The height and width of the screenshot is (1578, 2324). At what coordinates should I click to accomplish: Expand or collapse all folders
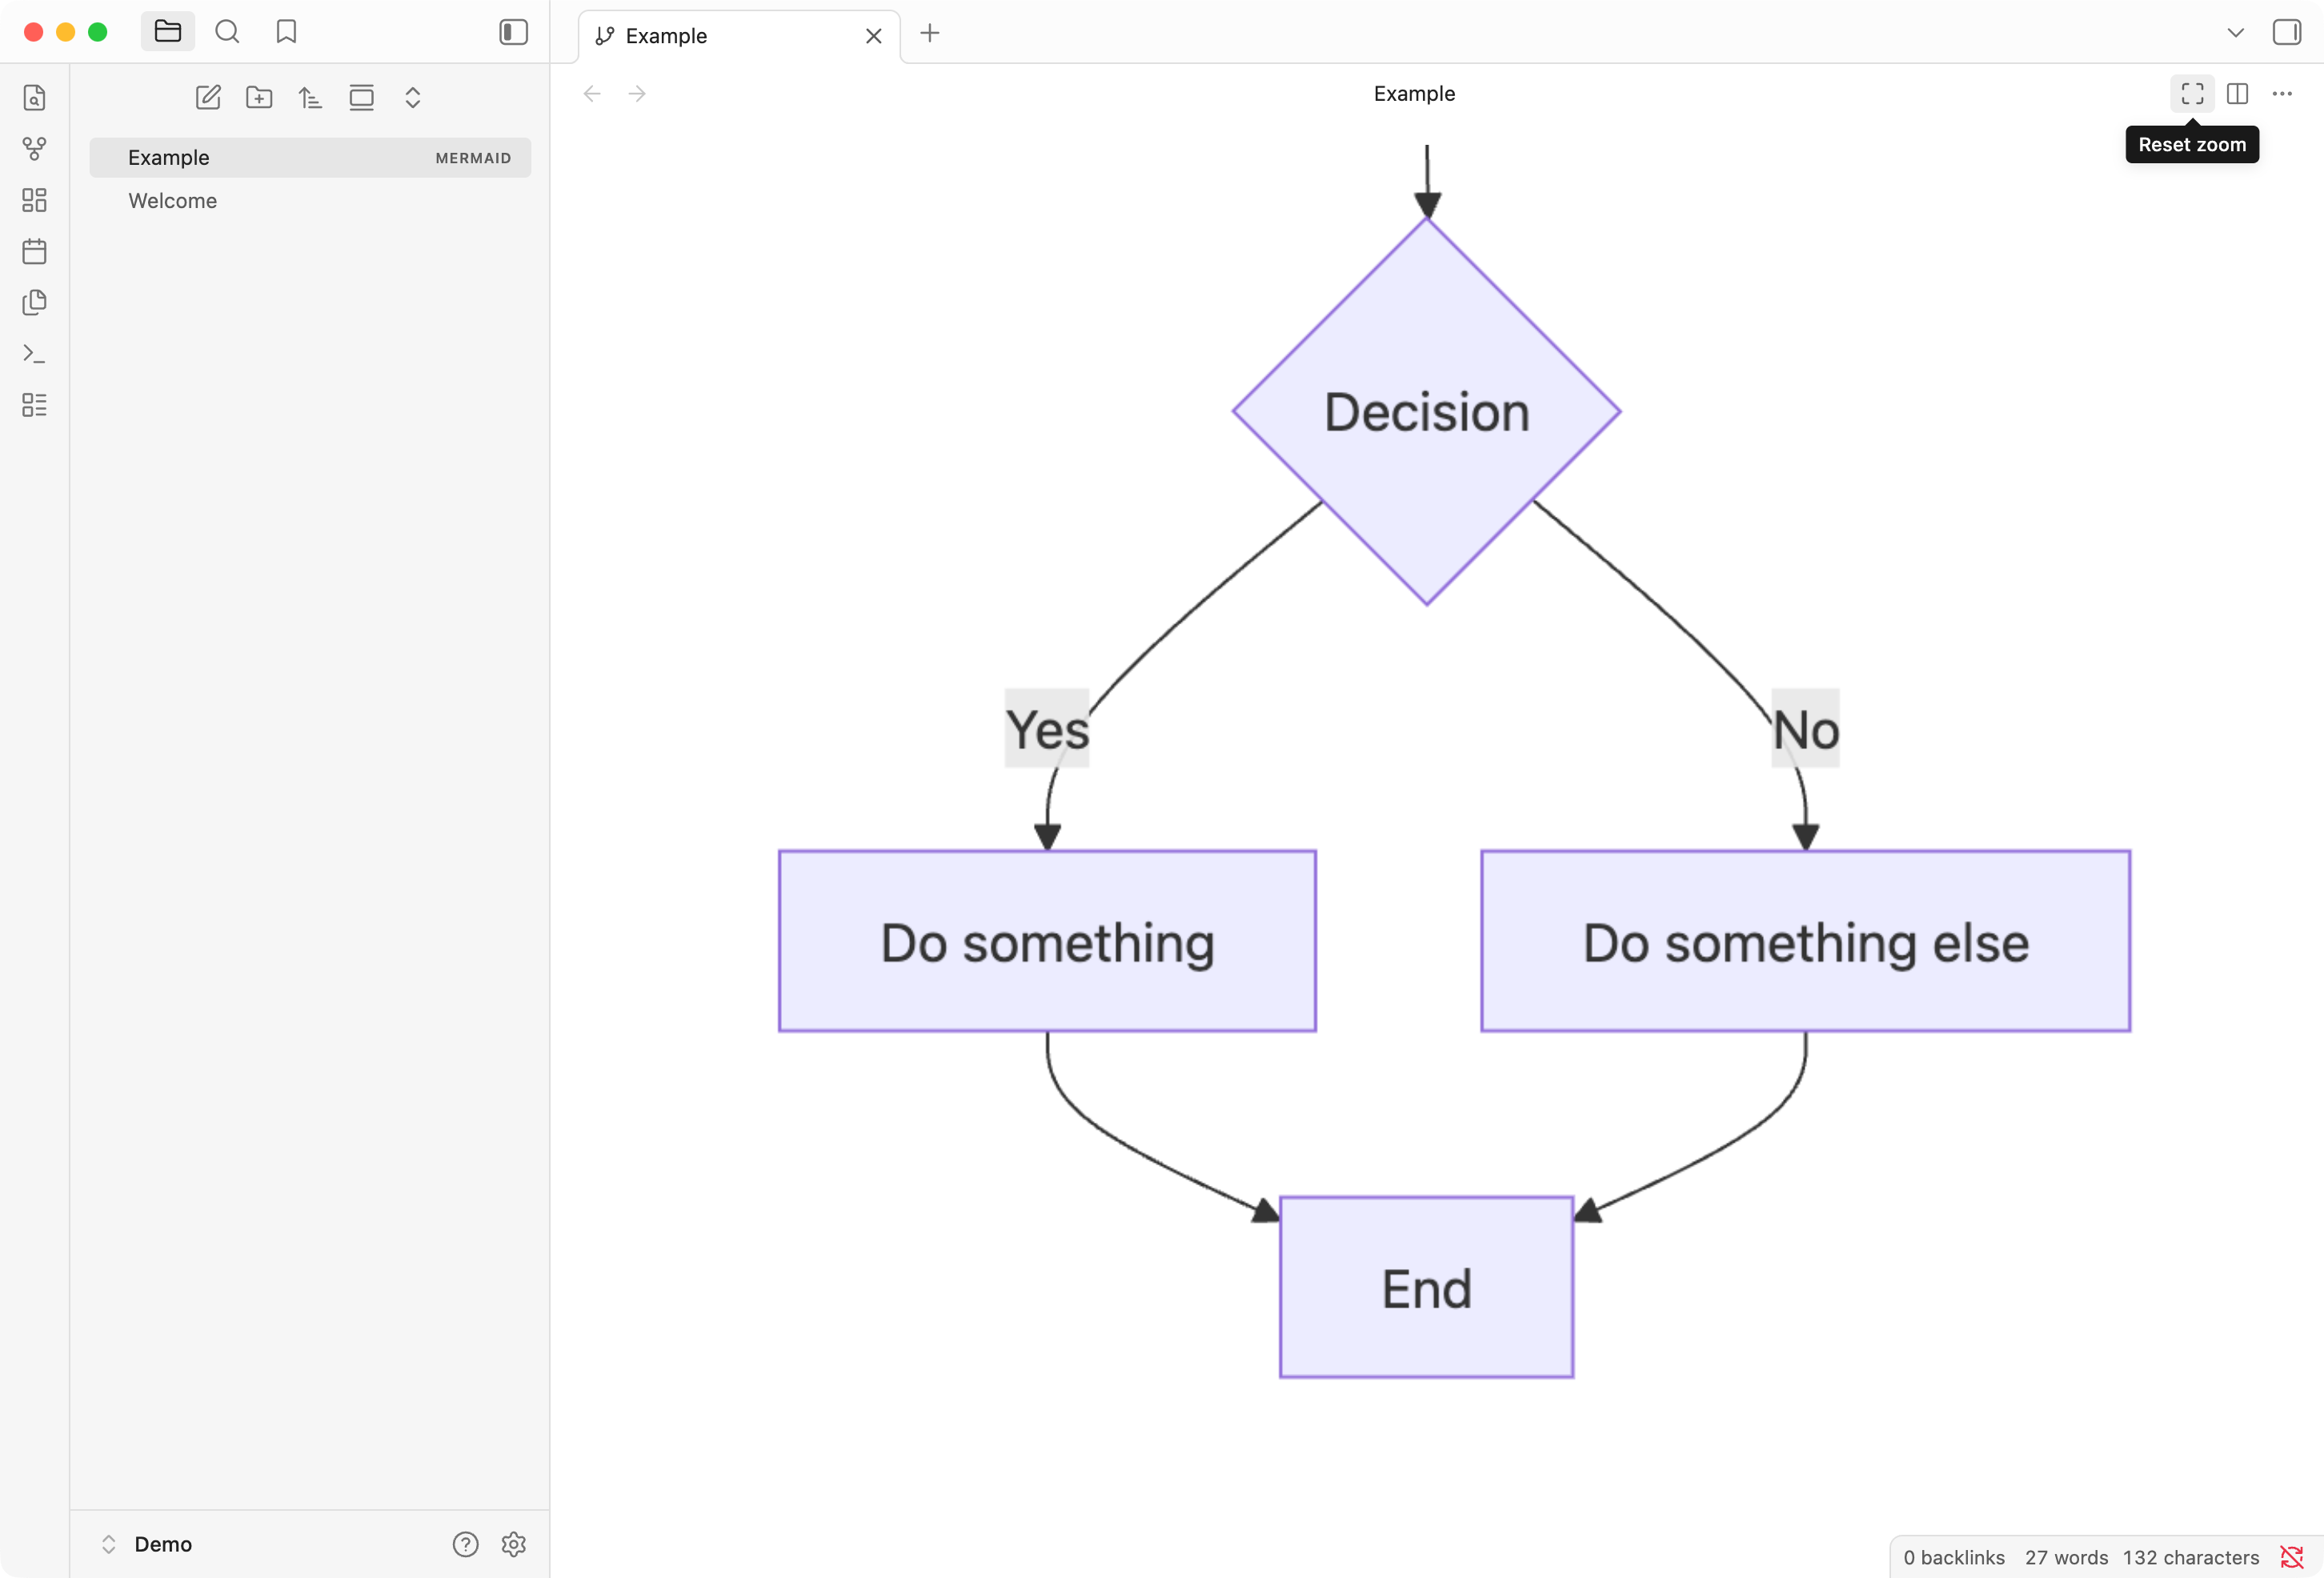[x=412, y=97]
